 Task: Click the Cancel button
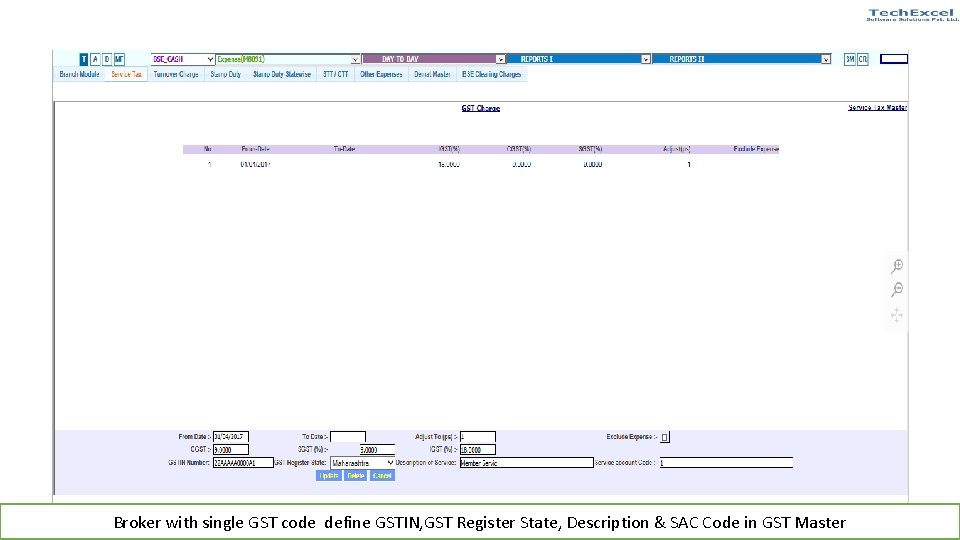pos(382,476)
